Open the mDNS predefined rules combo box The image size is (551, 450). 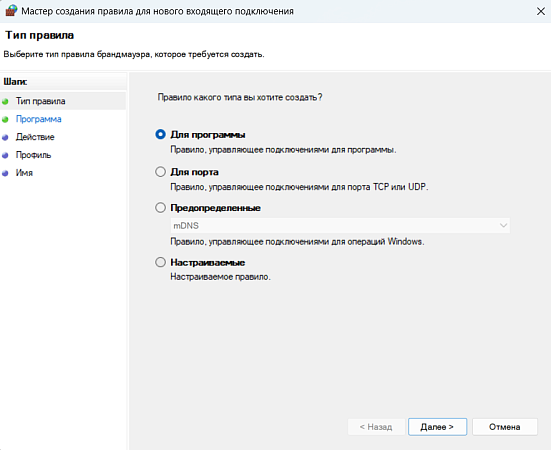point(340,226)
